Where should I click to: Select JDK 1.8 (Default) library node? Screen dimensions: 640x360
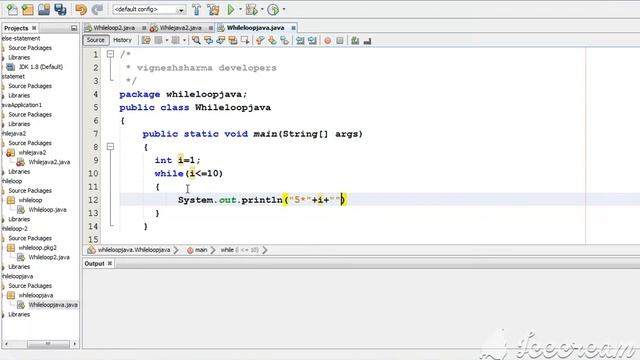[40, 67]
